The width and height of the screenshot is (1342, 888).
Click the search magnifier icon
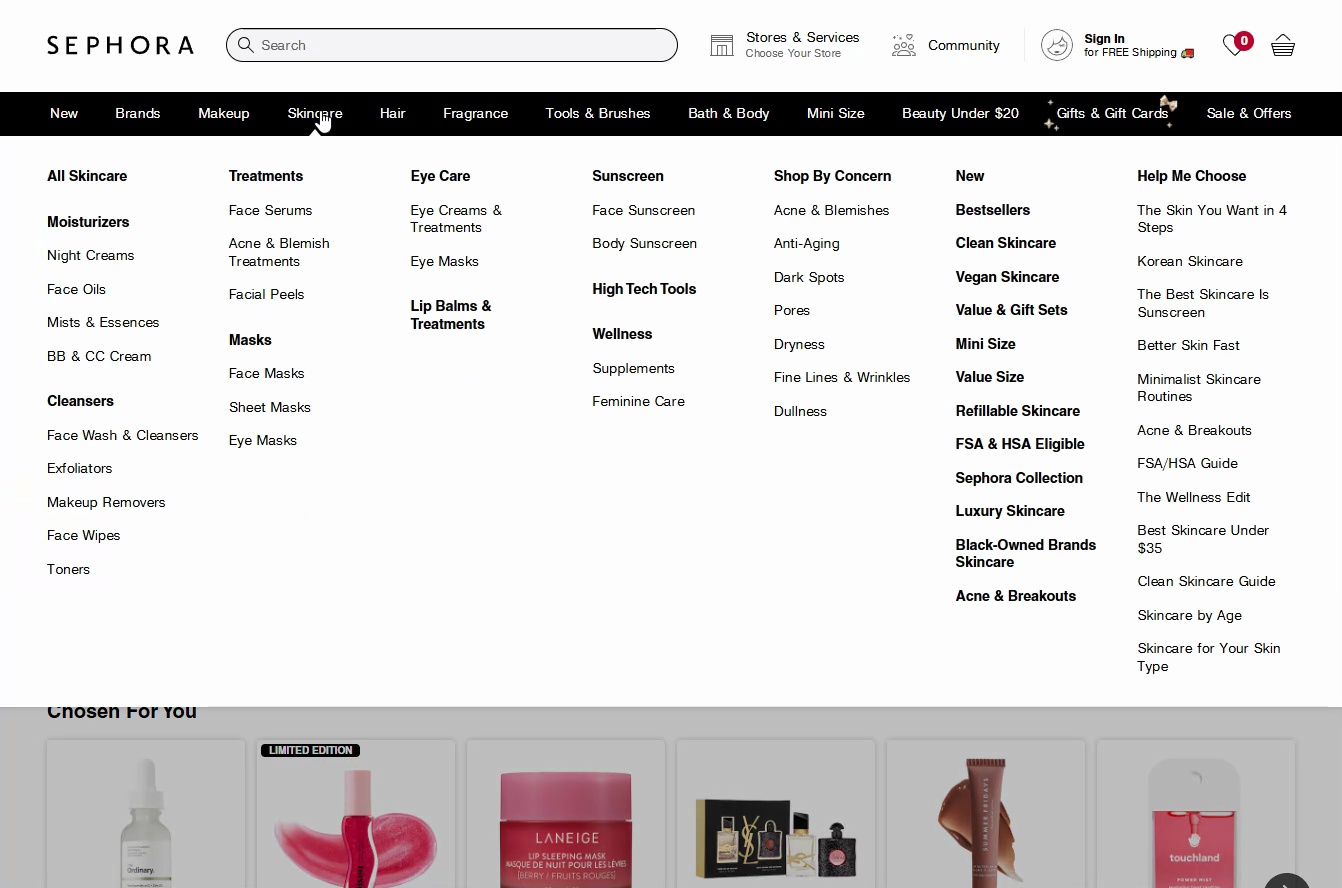pyautogui.click(x=246, y=45)
